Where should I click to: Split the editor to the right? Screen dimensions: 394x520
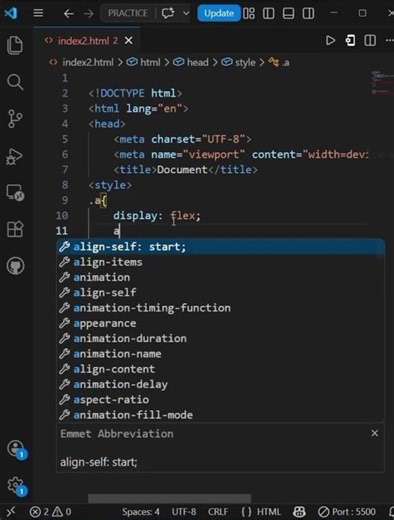click(x=370, y=41)
